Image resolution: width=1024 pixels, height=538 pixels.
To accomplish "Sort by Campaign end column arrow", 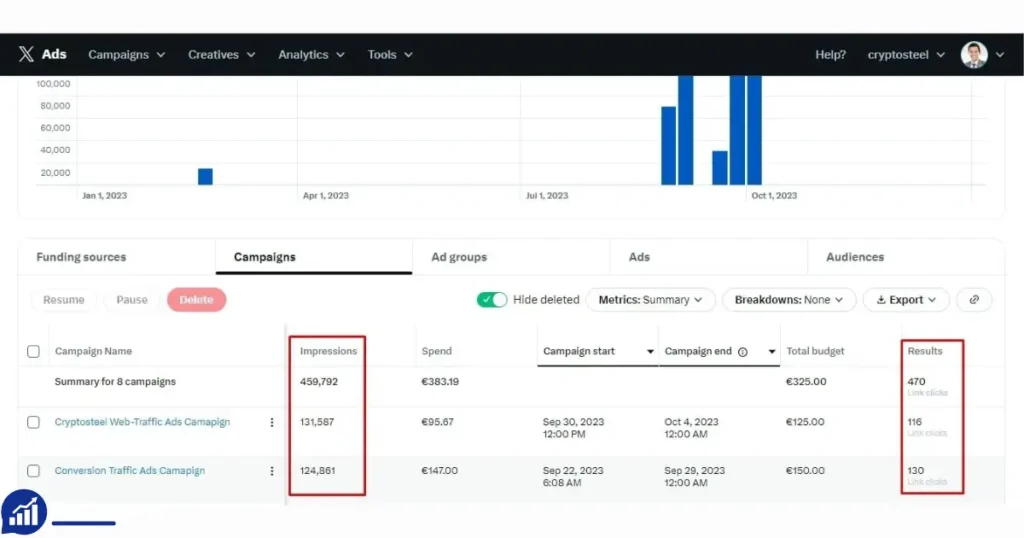I will 771,351.
